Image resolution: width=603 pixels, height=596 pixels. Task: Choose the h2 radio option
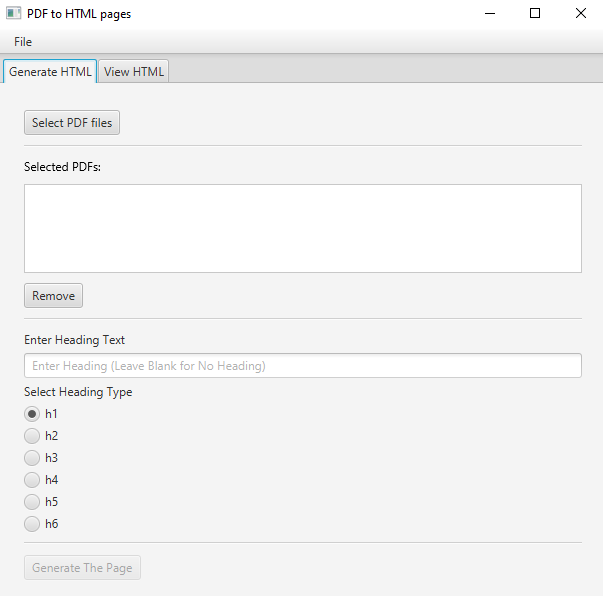(33, 436)
